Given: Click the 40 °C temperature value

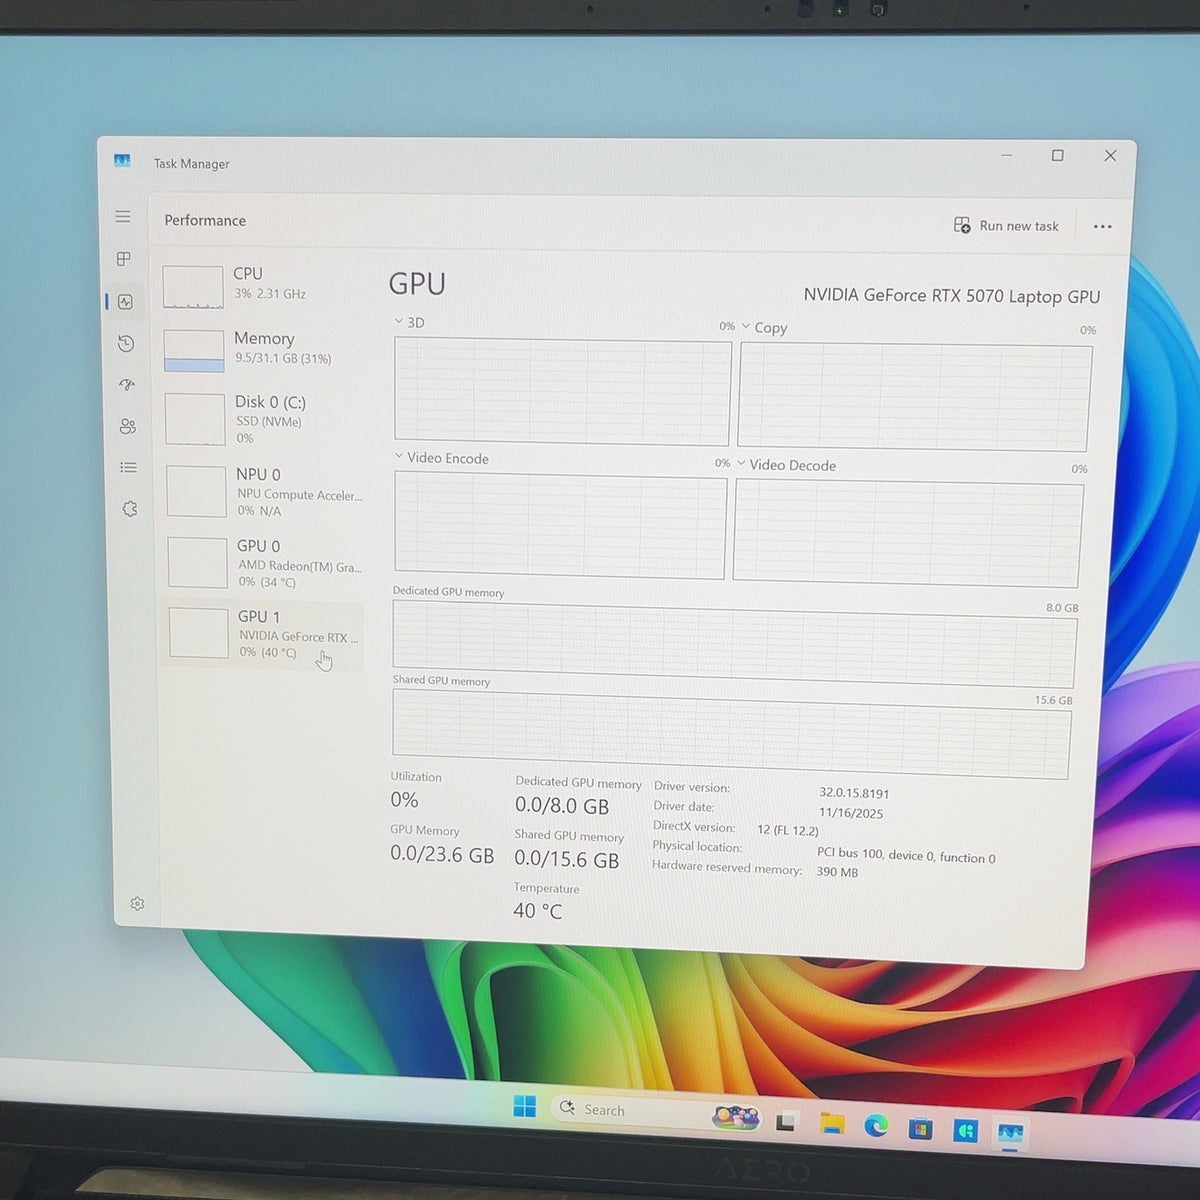Looking at the screenshot, I should [x=538, y=911].
